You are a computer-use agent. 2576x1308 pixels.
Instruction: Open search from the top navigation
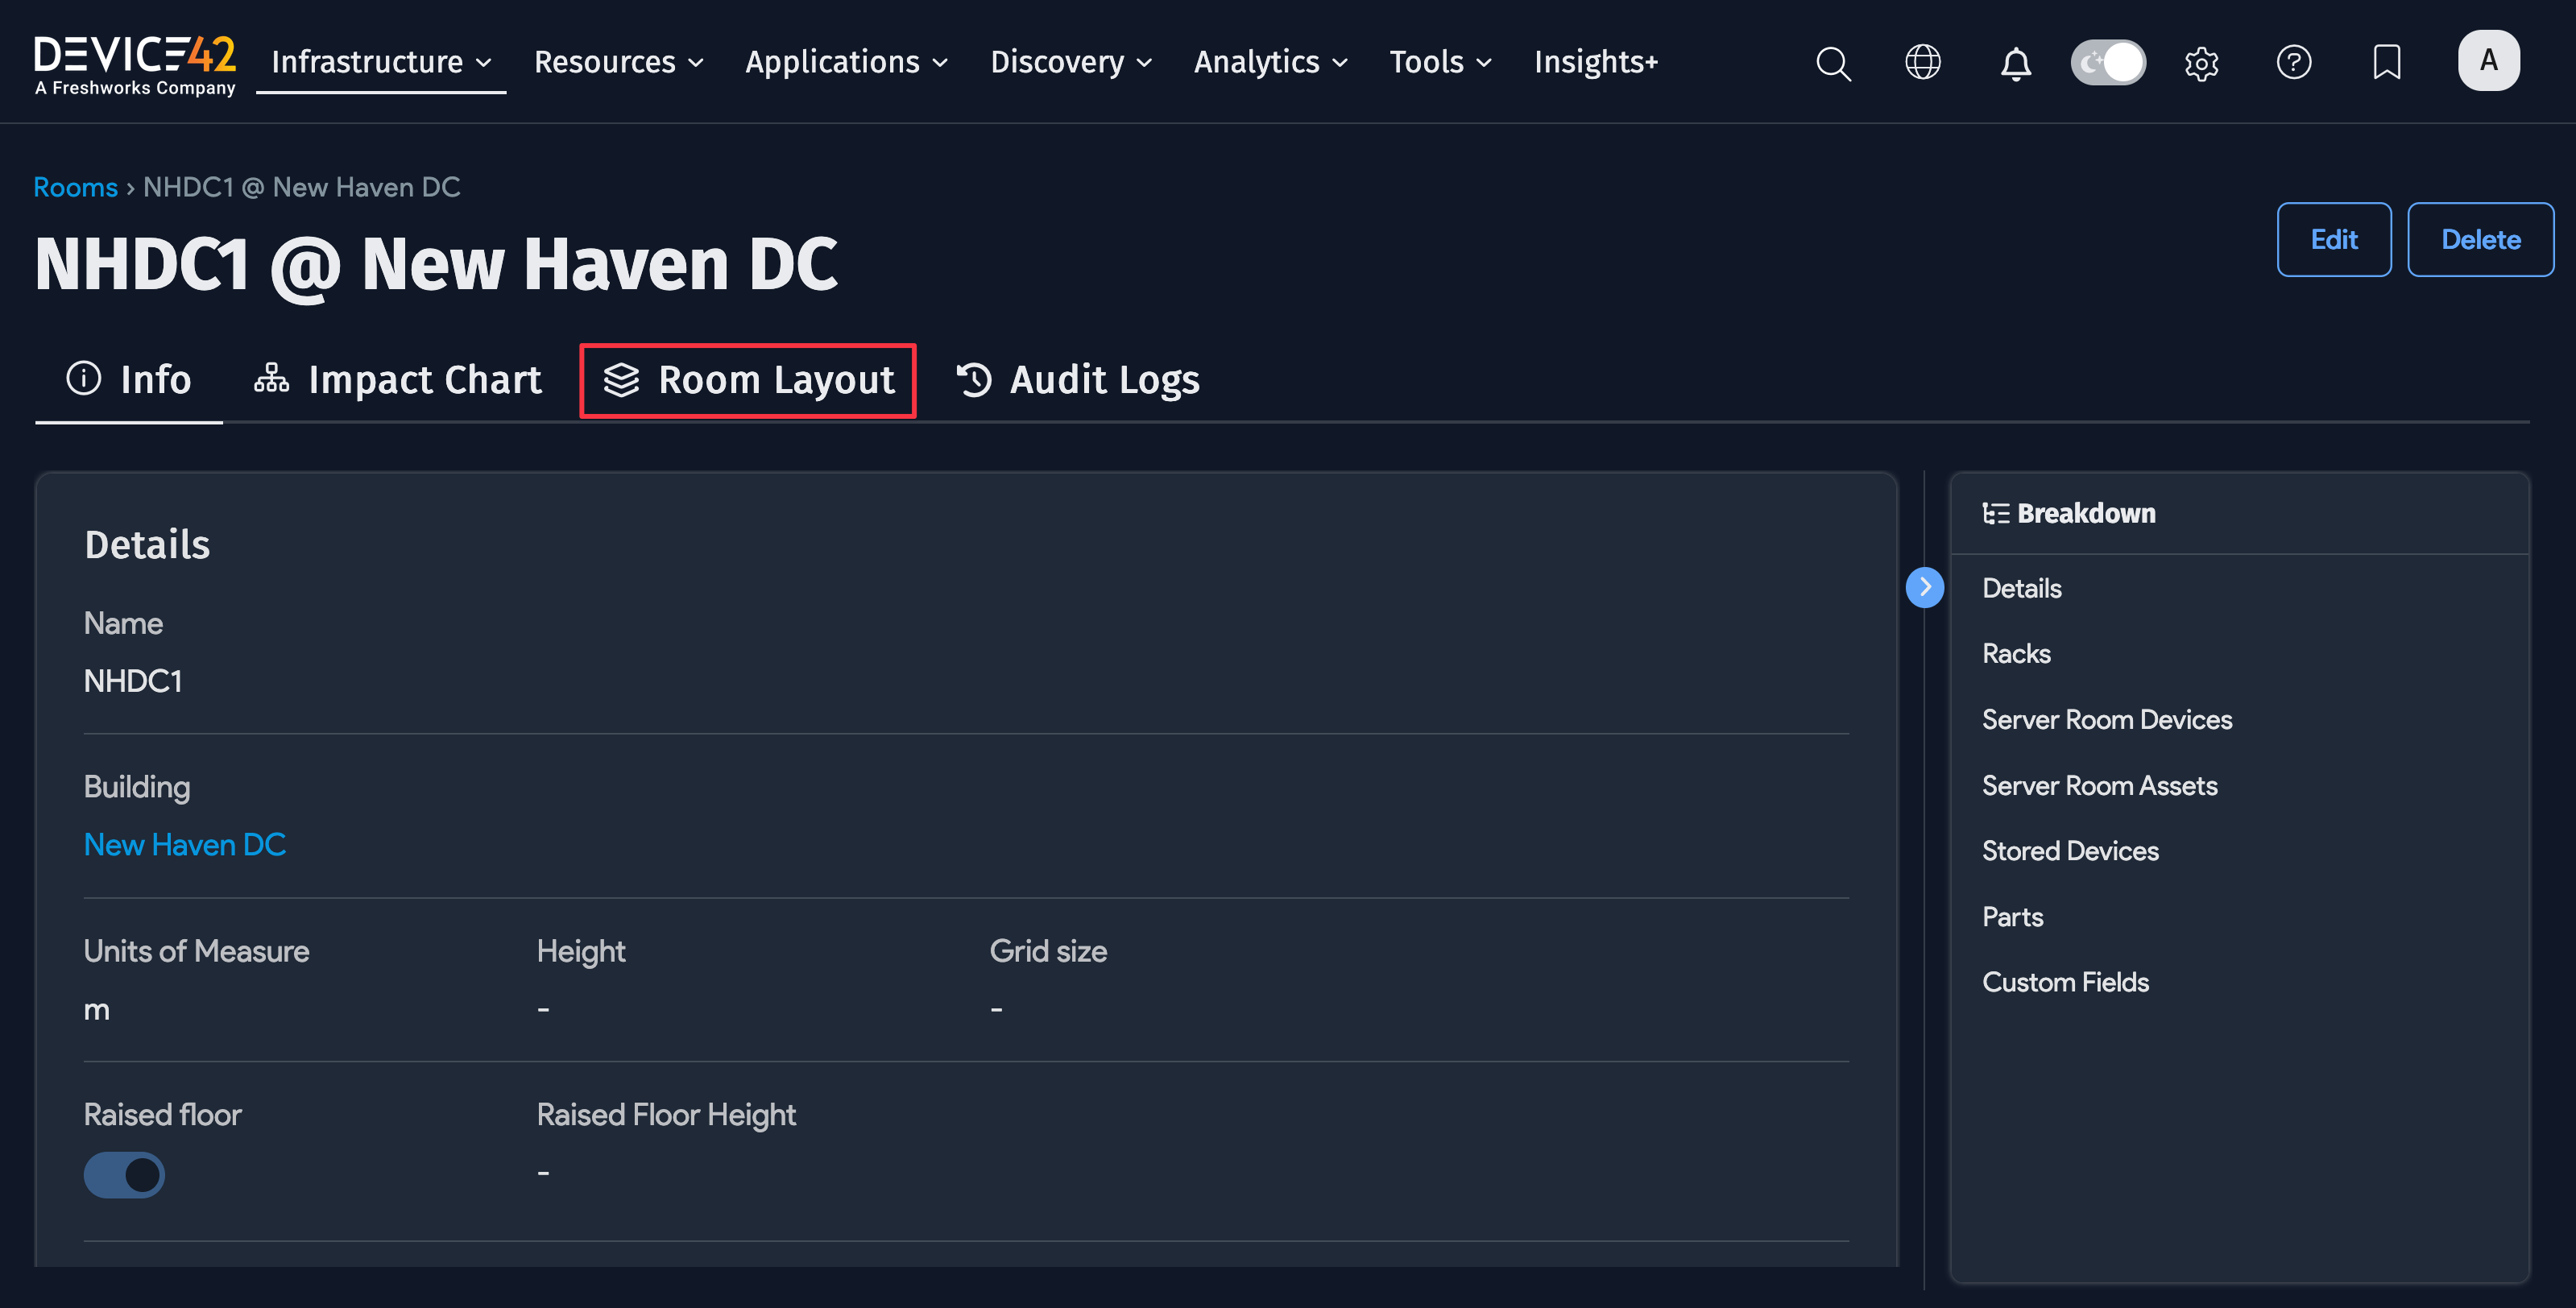[x=1833, y=62]
